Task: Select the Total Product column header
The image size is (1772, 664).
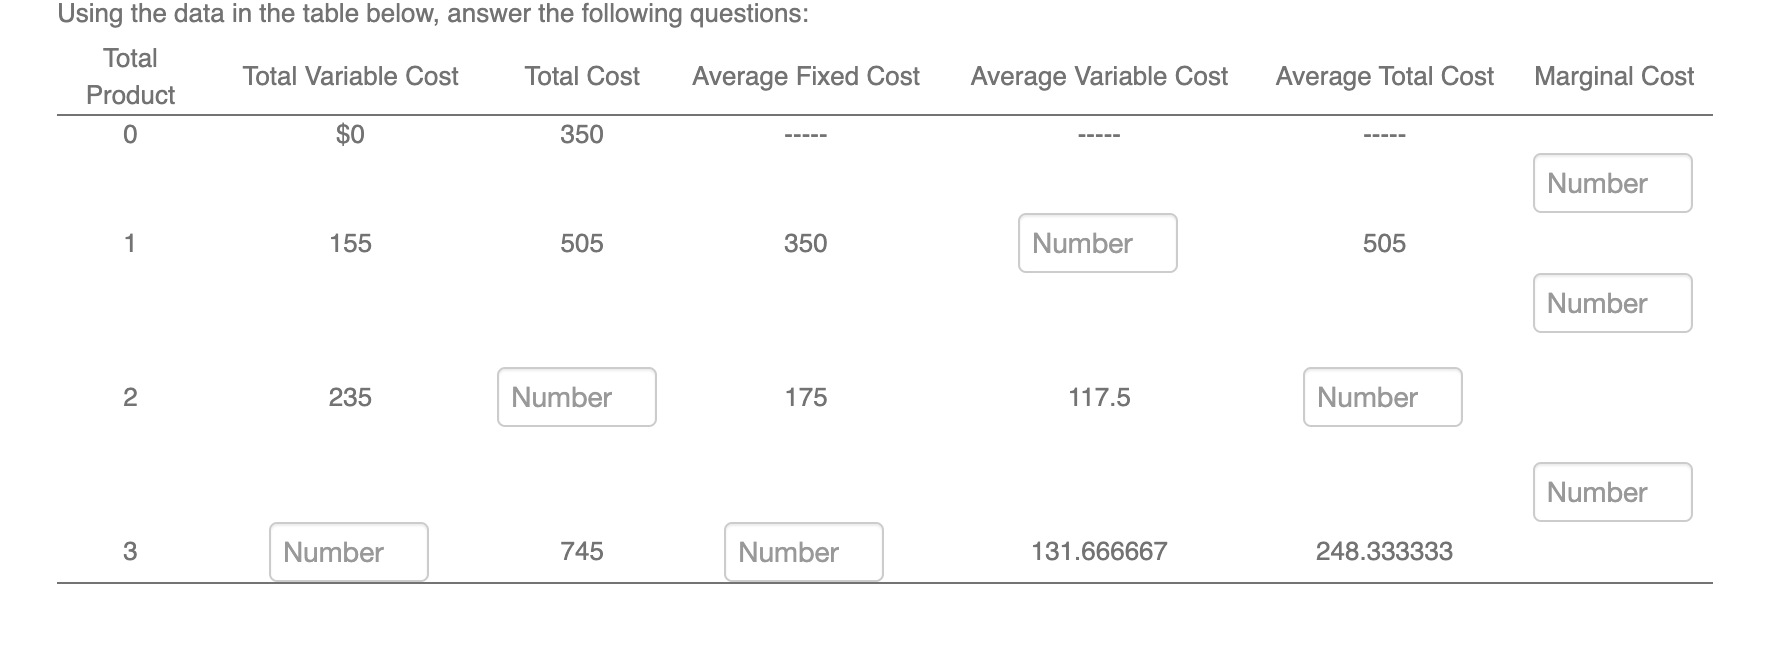Action: click(131, 76)
